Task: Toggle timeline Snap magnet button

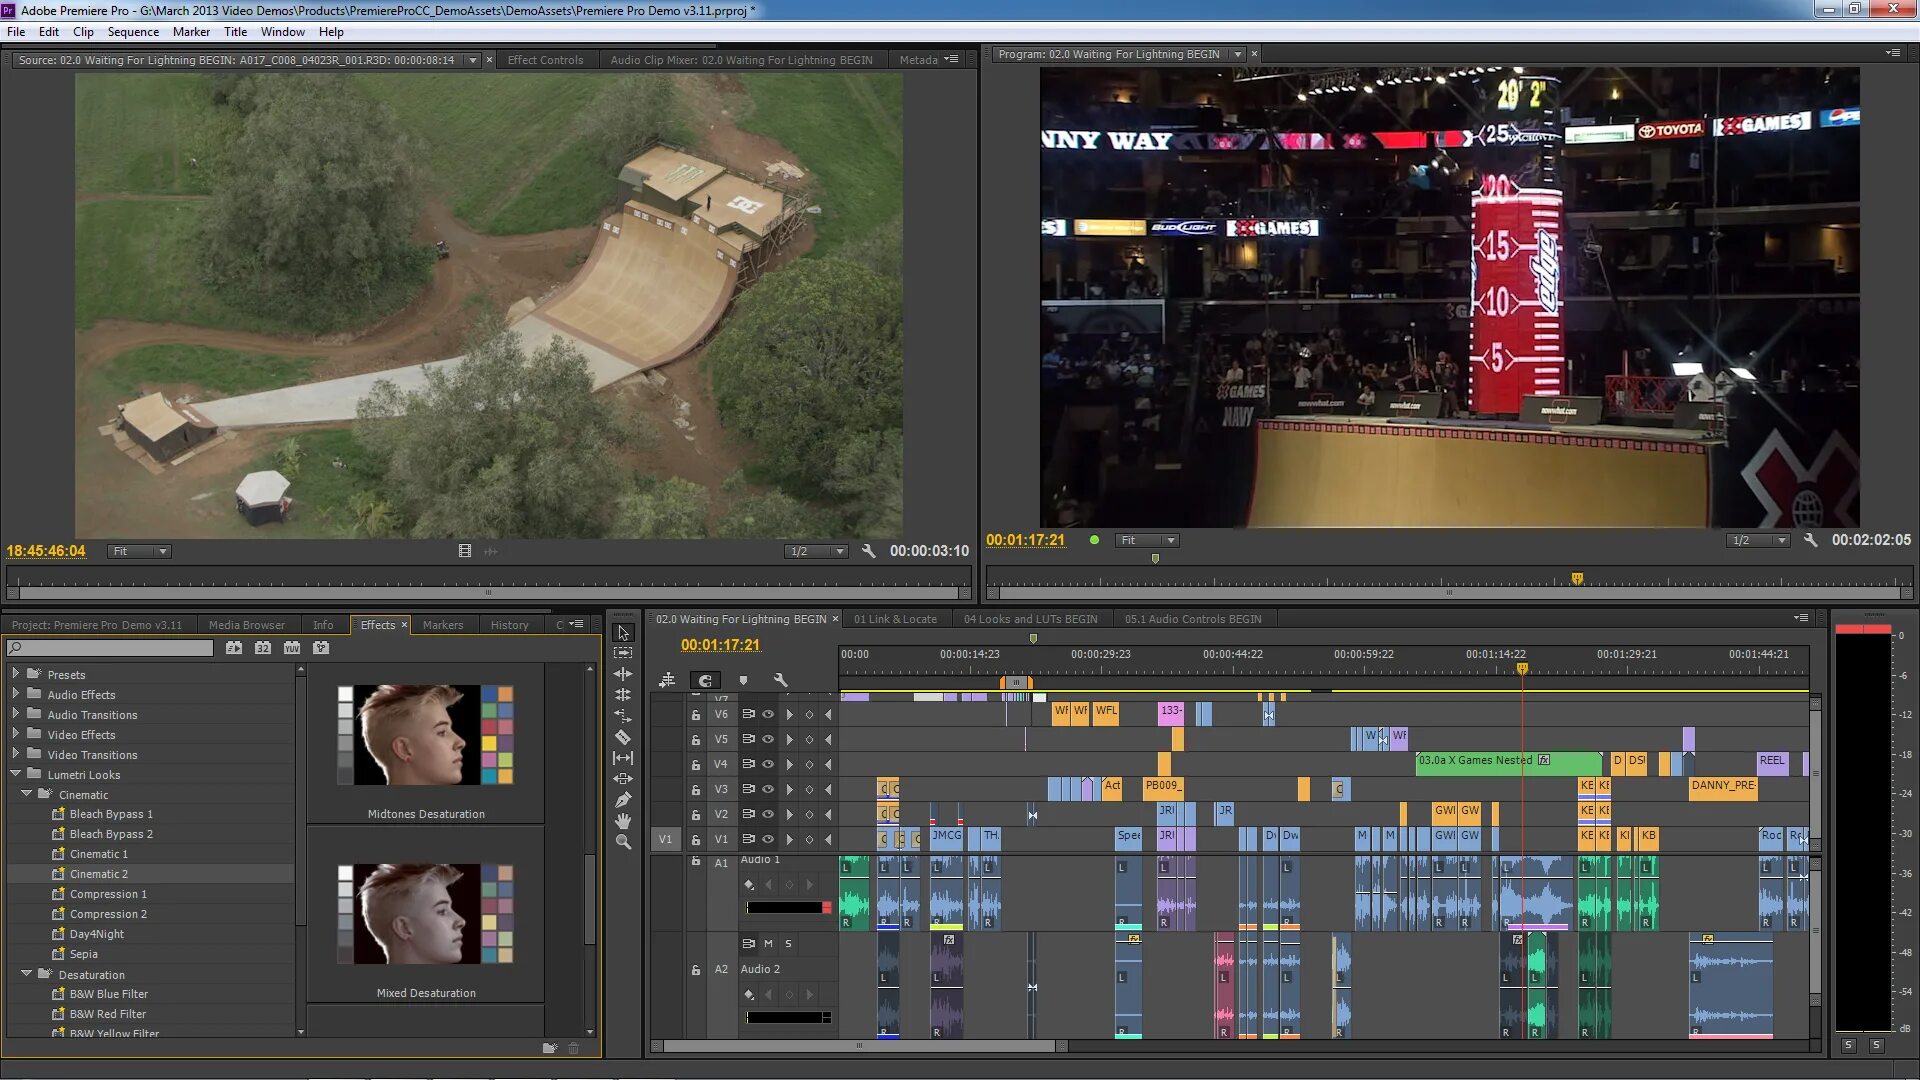Action: coord(705,680)
